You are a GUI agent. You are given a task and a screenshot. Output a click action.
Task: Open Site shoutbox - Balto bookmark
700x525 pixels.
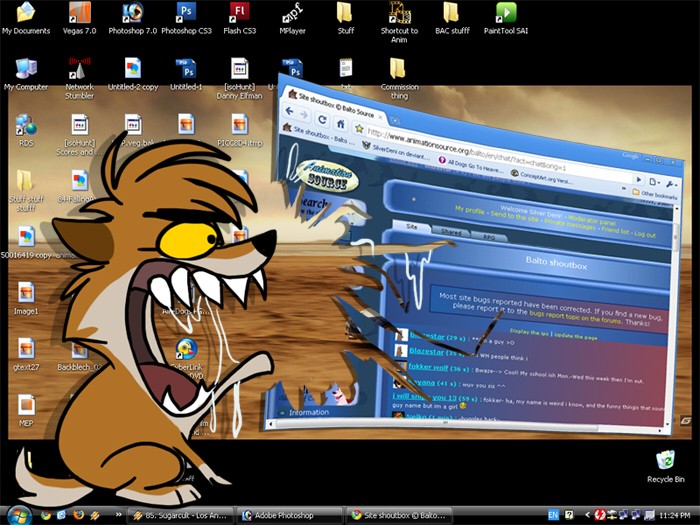coord(319,135)
